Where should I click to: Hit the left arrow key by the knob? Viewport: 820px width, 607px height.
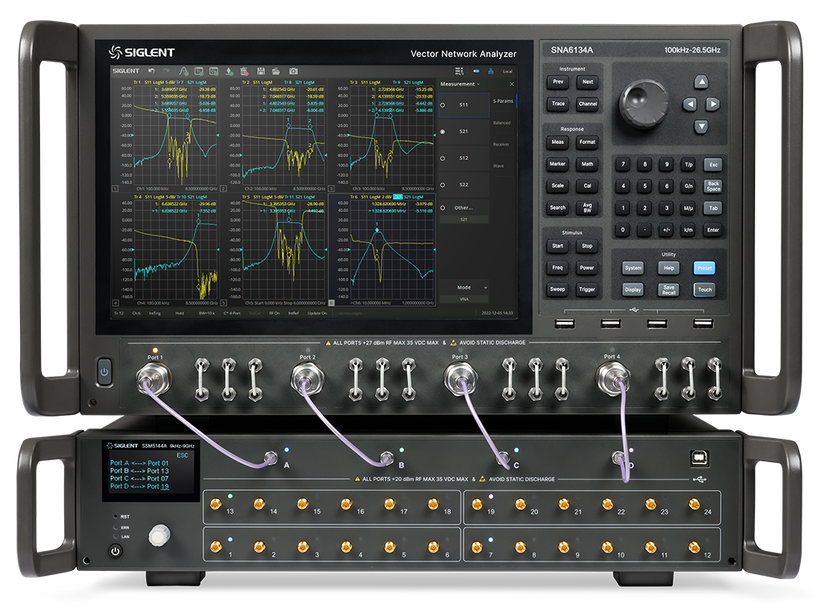tap(690, 104)
